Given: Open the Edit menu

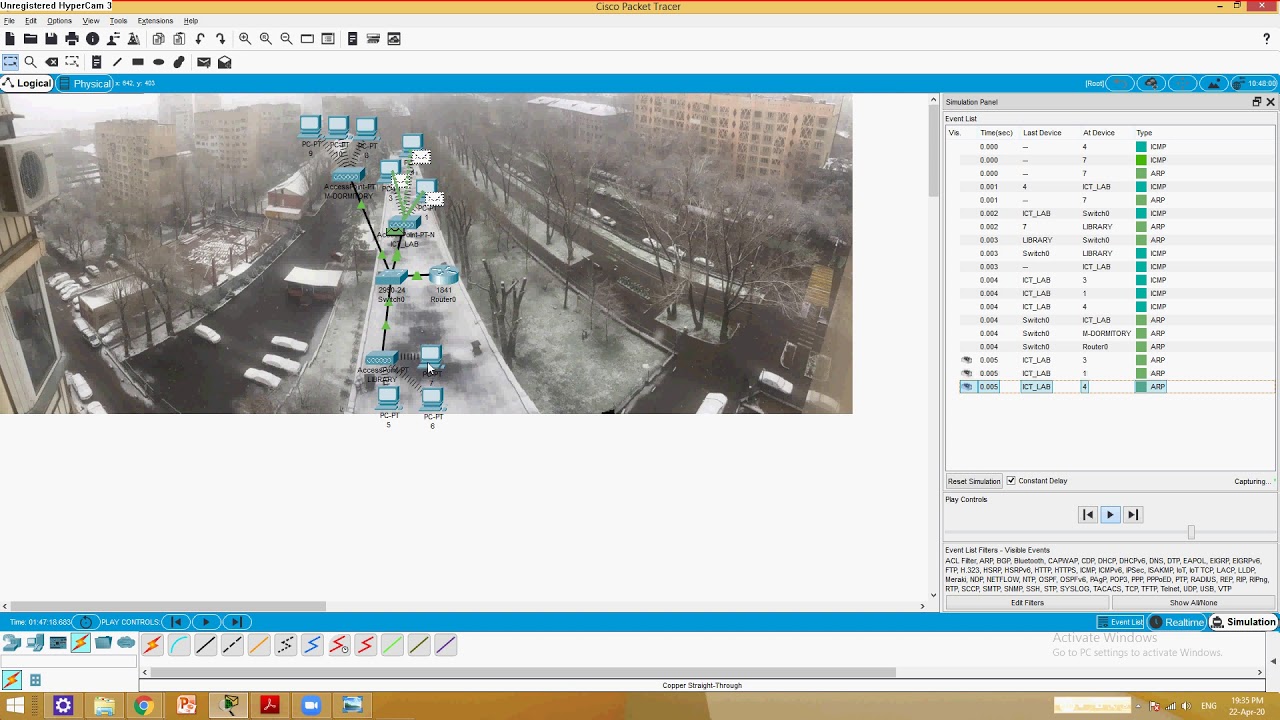Looking at the screenshot, I should [x=31, y=21].
